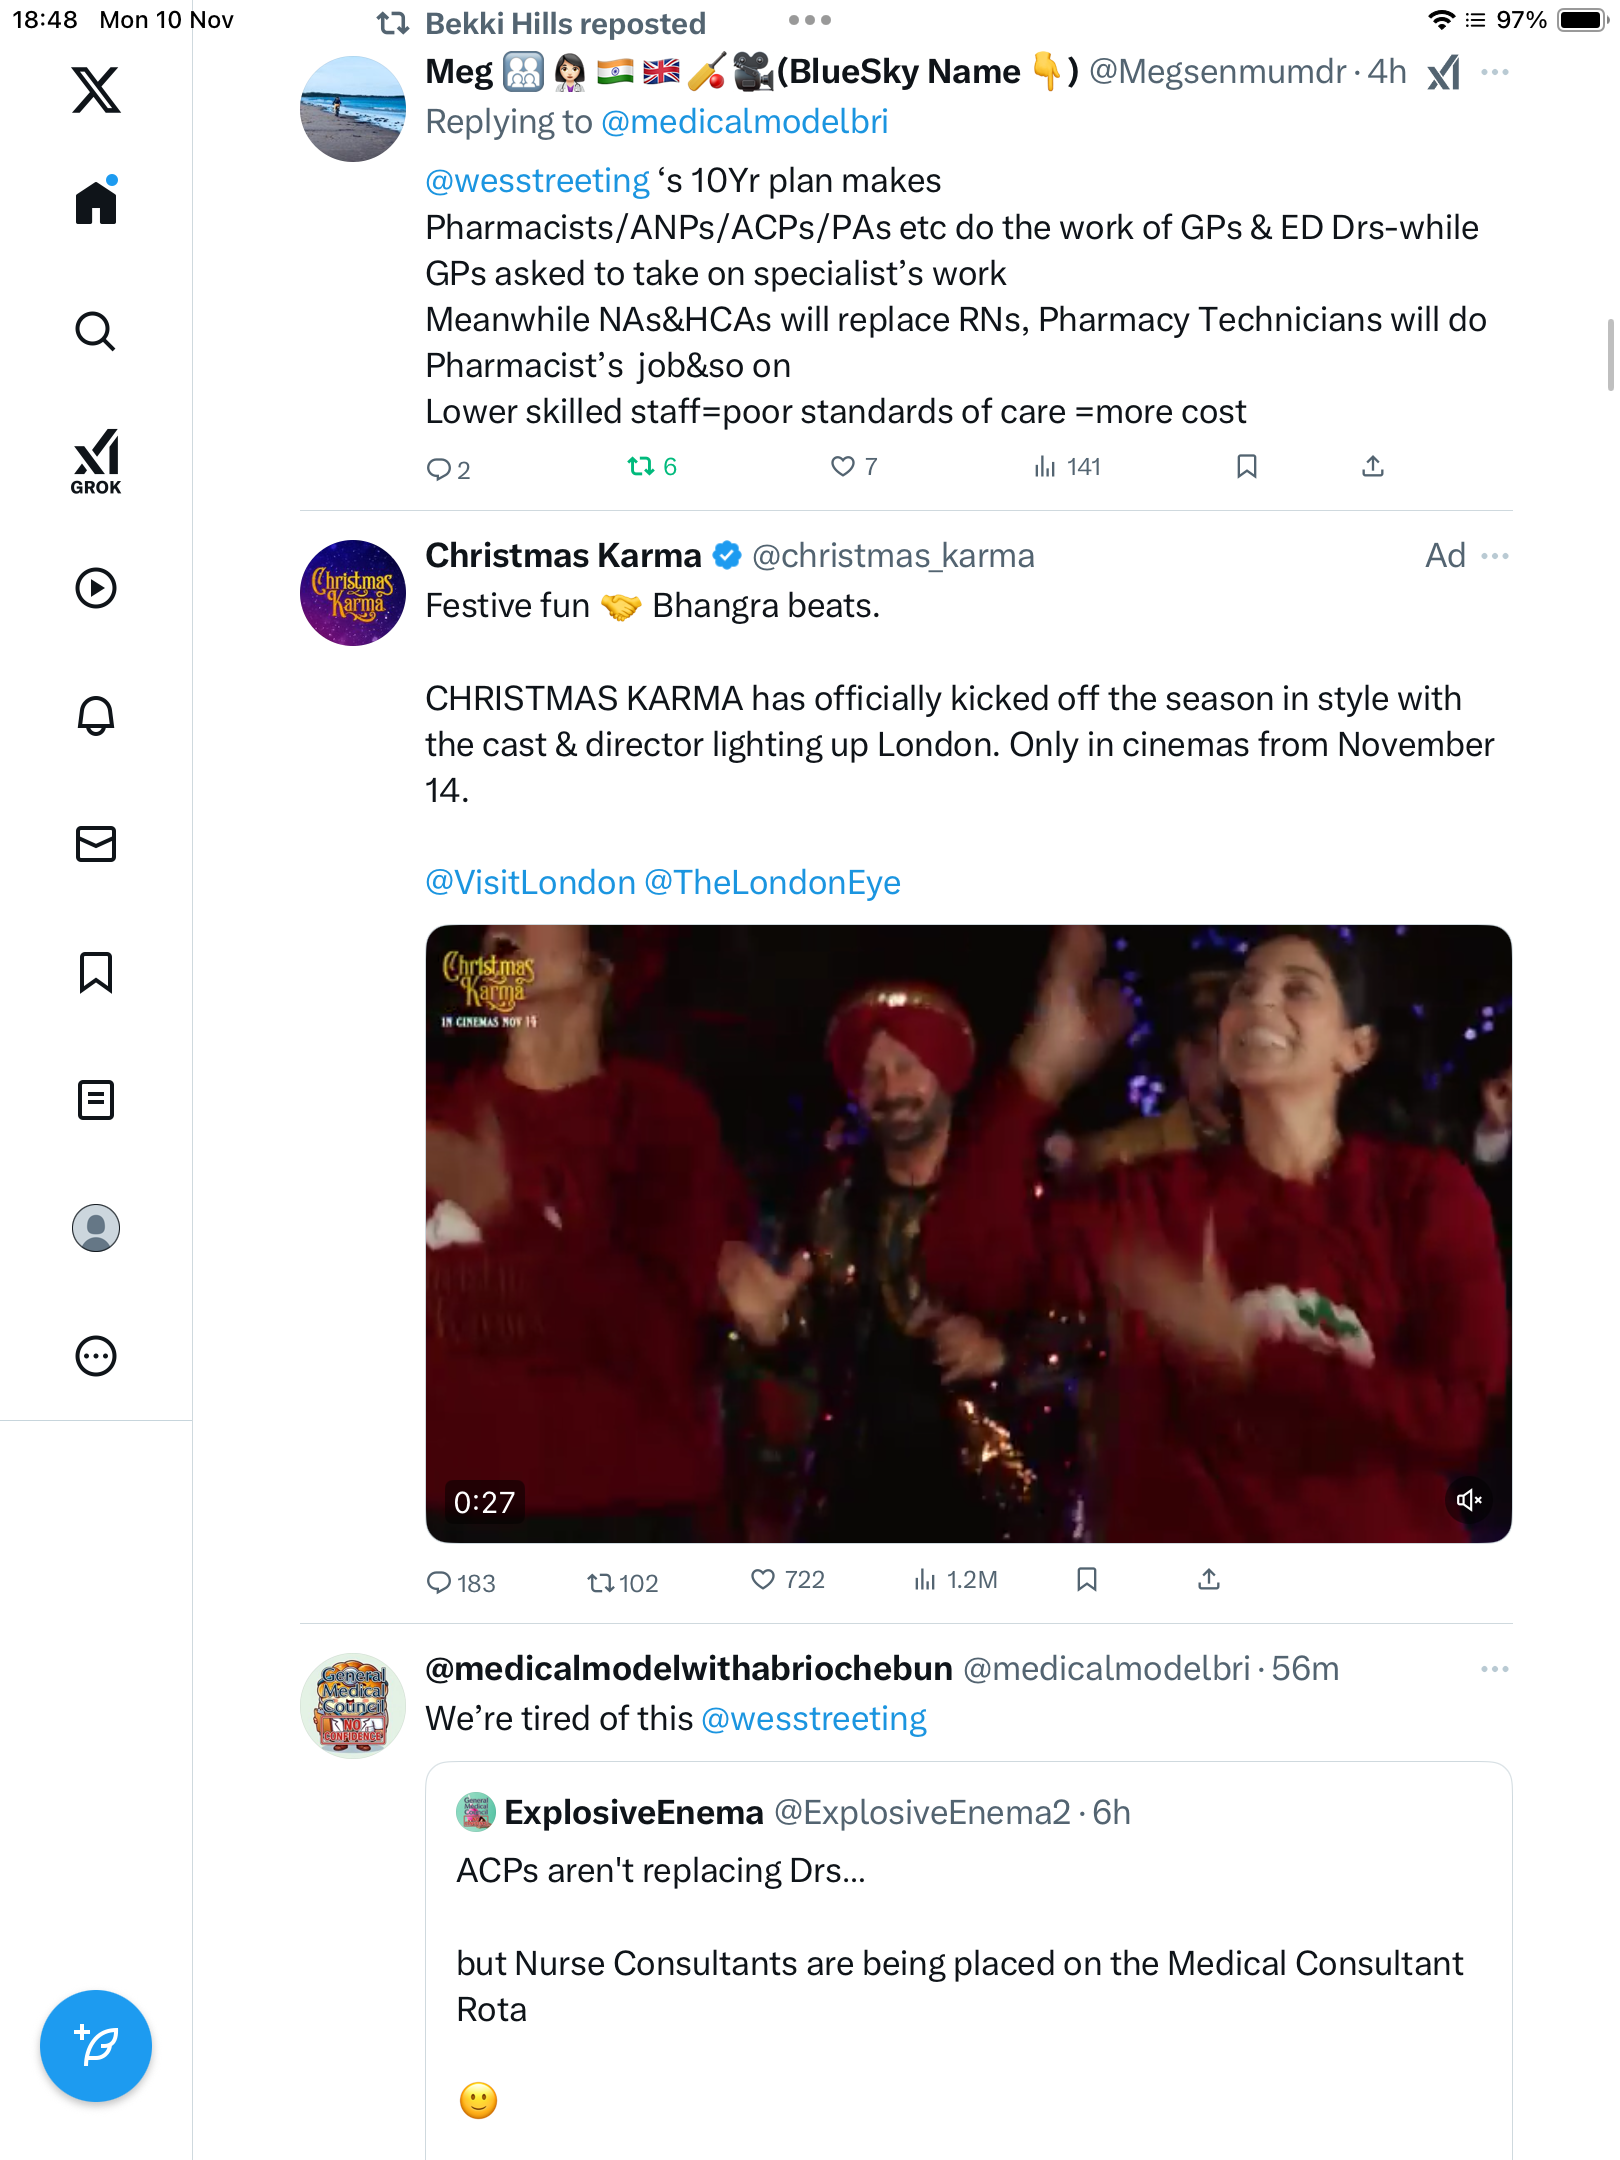
Task: Play the Christmas Karma video
Action: (968, 1232)
